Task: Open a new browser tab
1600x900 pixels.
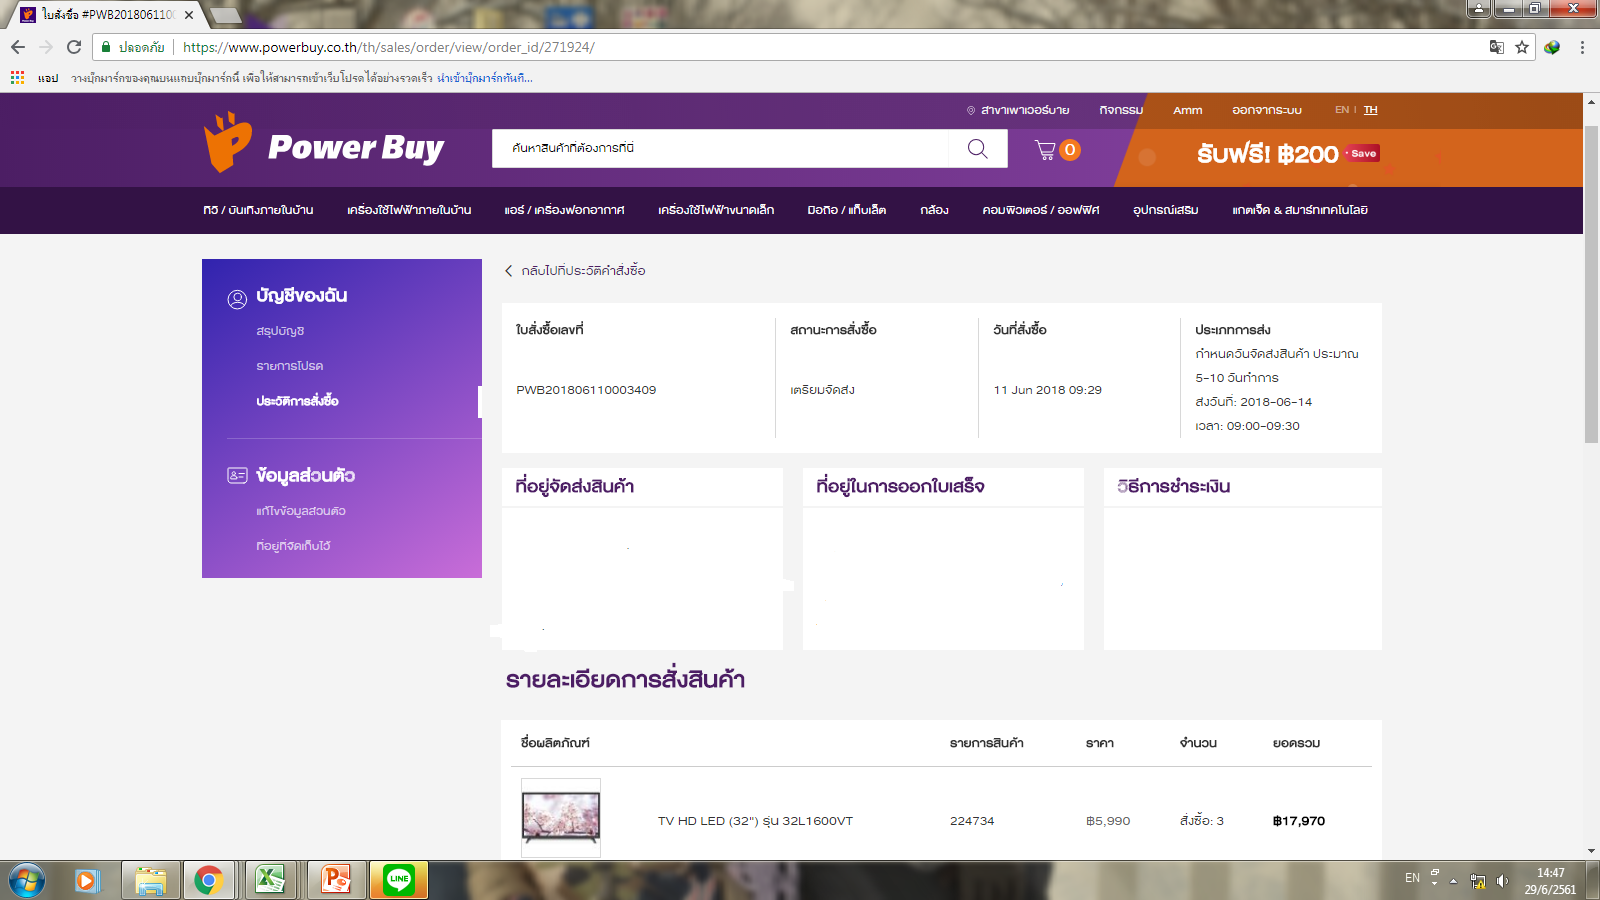Action: (x=226, y=15)
